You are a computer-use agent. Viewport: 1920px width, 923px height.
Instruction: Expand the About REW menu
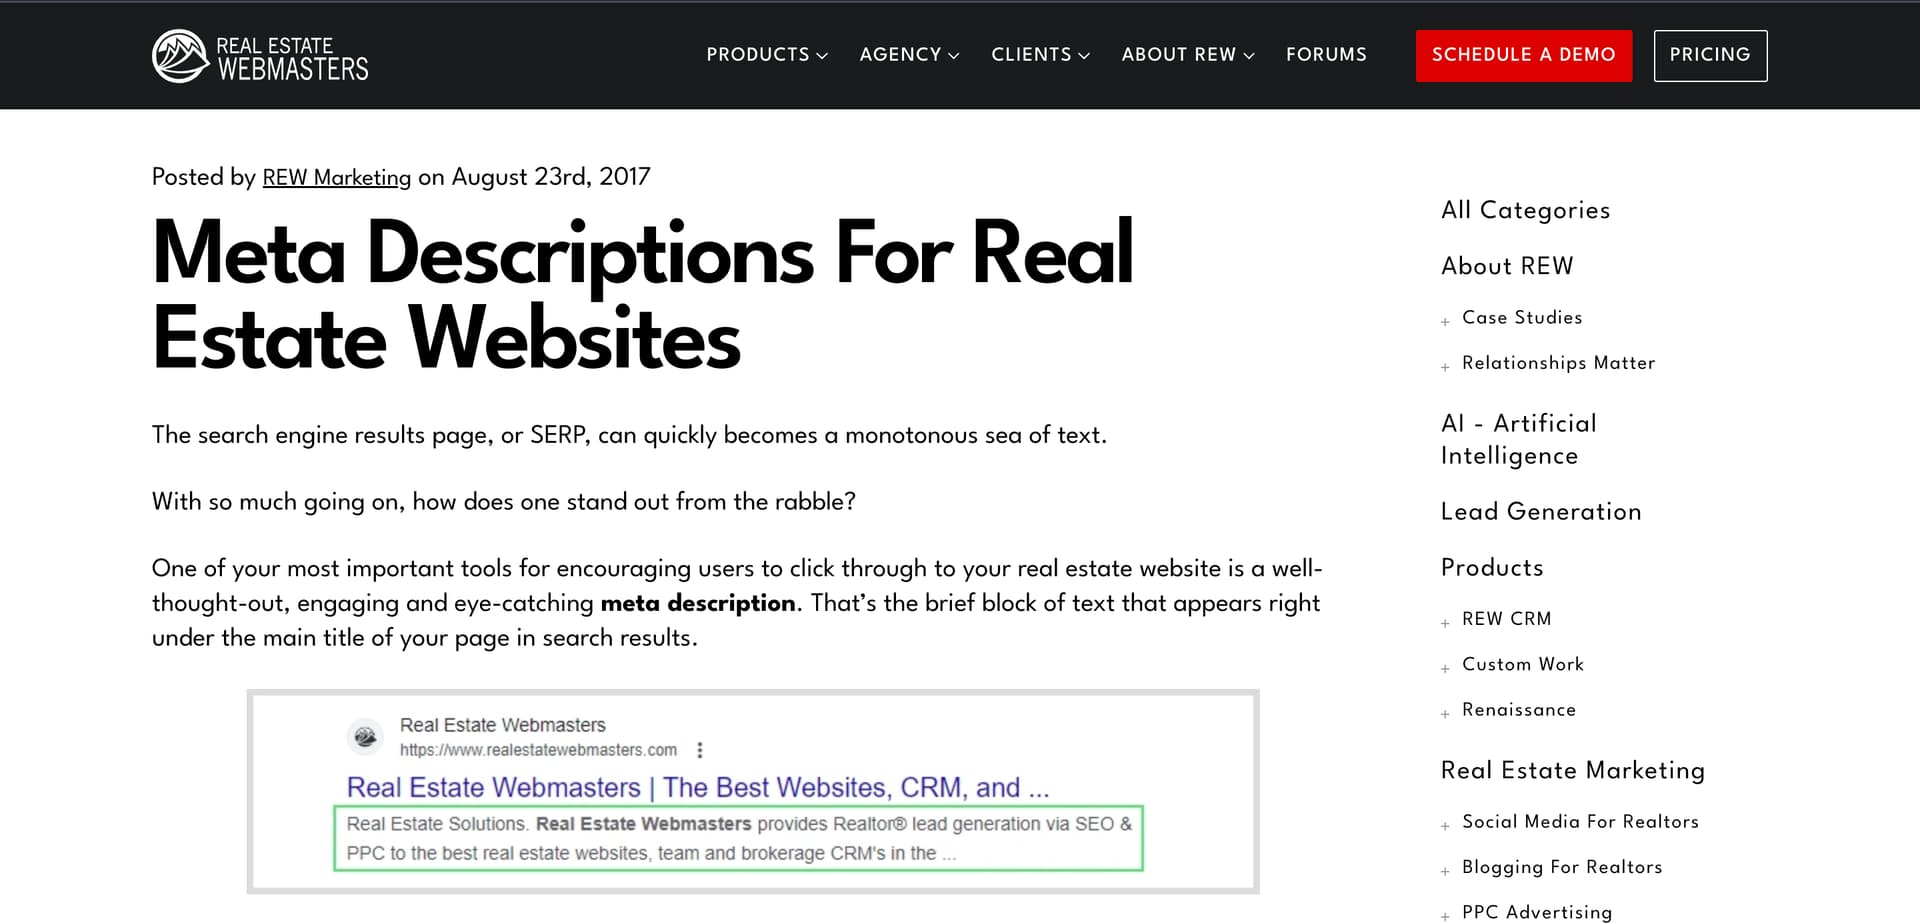point(1188,55)
